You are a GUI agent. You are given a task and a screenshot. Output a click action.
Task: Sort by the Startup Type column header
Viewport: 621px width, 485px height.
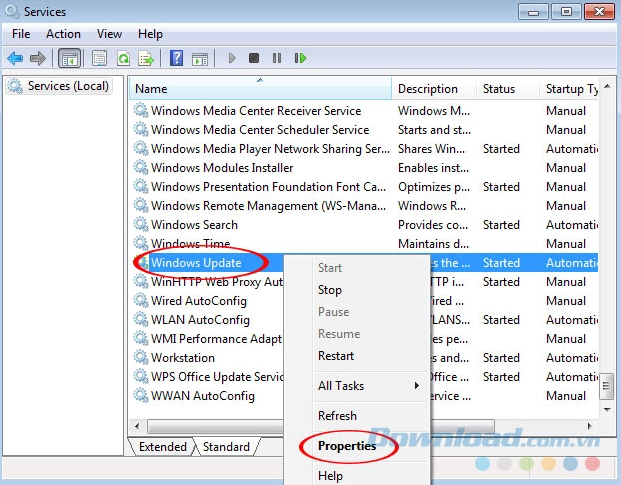click(x=570, y=89)
